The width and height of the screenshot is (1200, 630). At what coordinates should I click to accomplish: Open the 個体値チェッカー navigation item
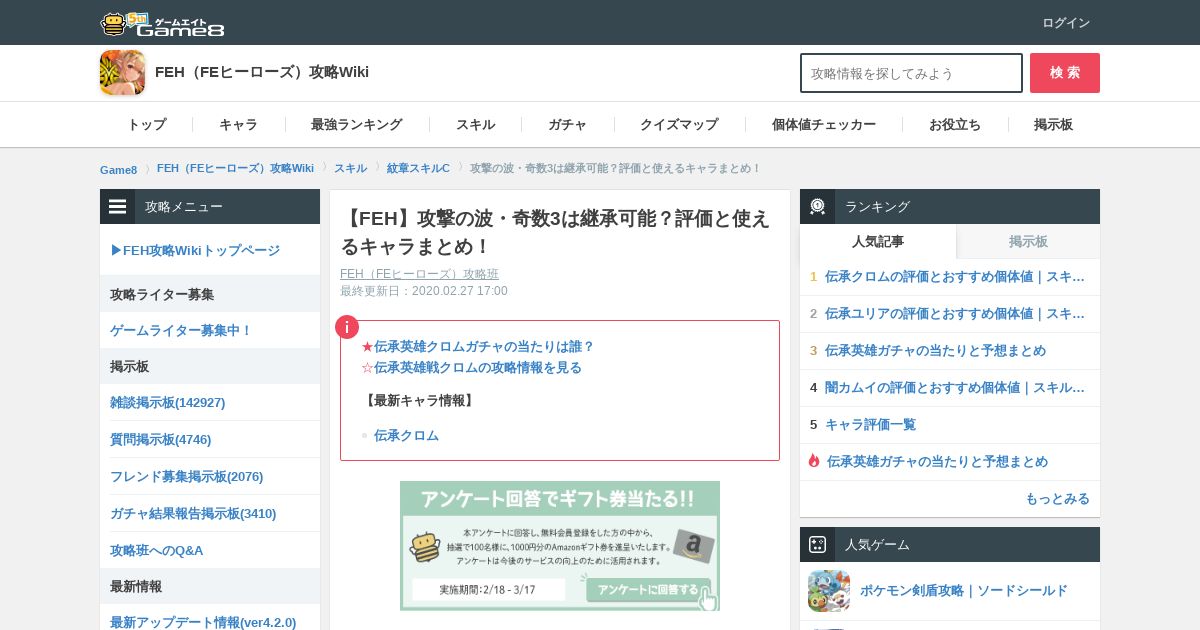pos(824,125)
